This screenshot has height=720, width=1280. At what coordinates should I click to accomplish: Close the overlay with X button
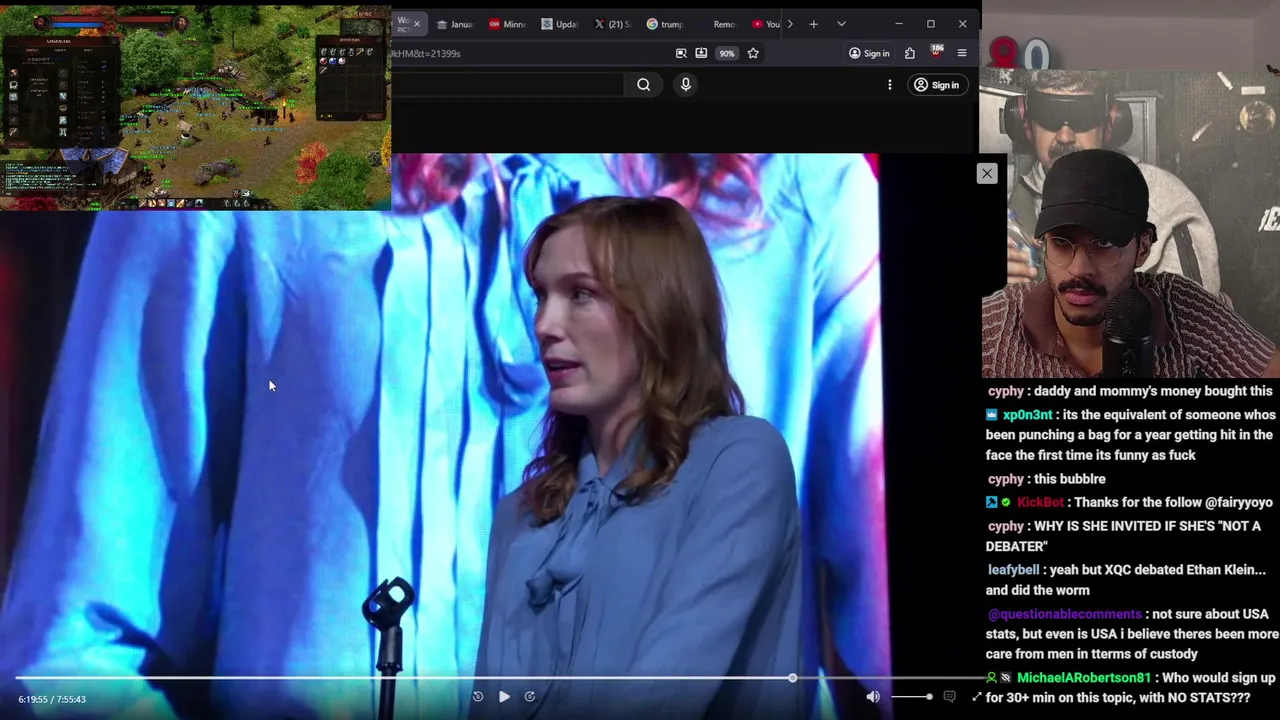point(987,173)
